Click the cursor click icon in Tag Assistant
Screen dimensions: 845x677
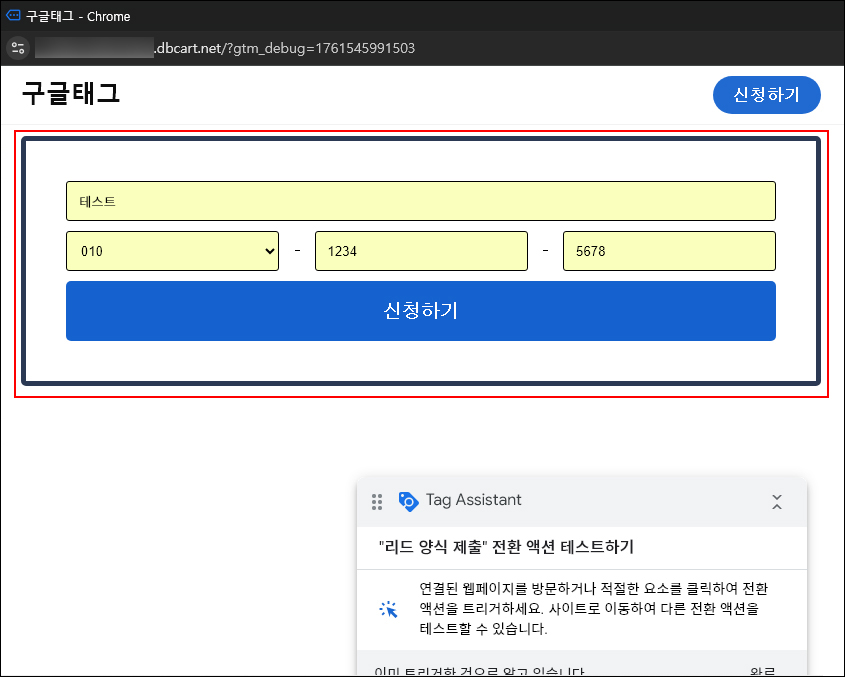[389, 609]
